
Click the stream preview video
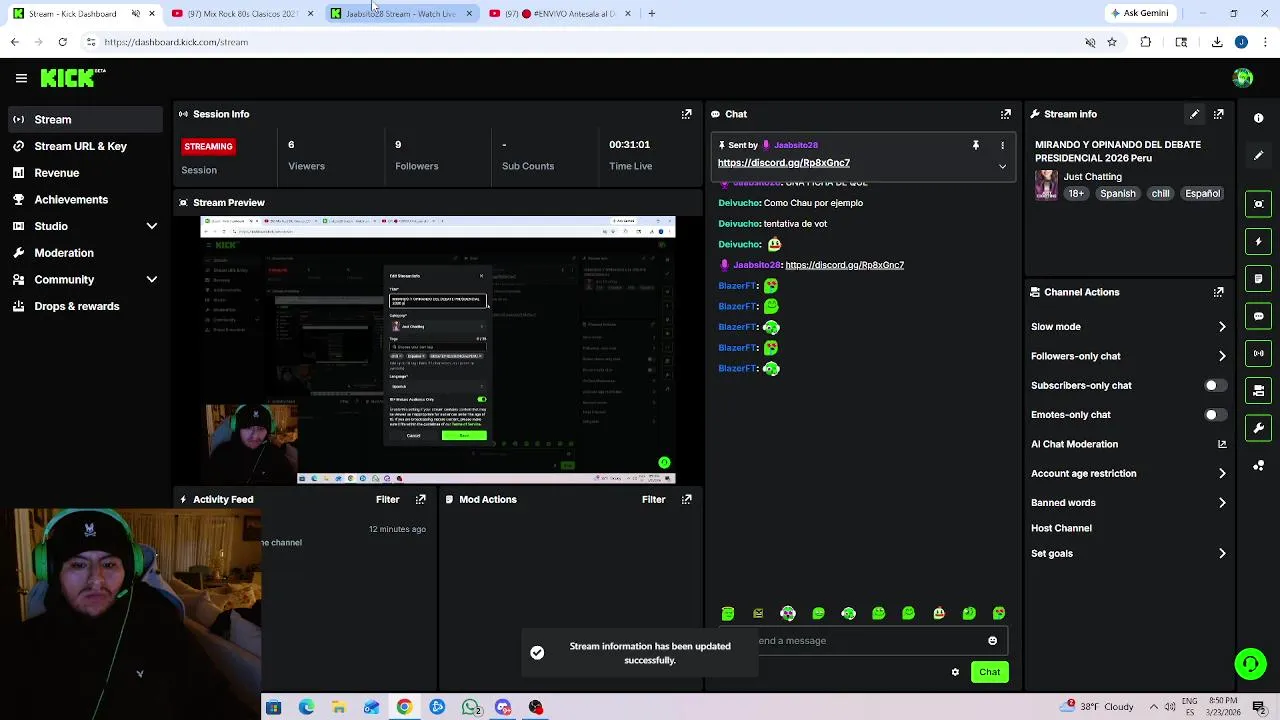tap(438, 350)
